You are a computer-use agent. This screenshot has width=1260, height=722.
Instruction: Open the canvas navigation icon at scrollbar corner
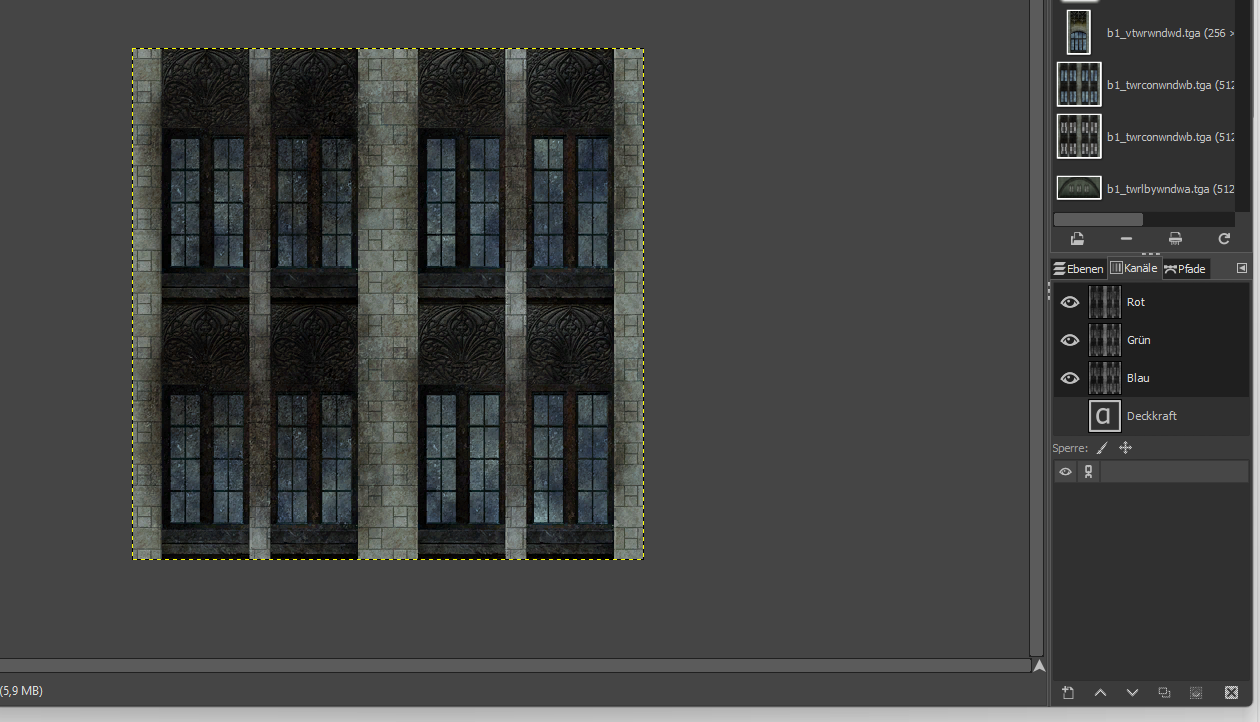pos(1039,665)
